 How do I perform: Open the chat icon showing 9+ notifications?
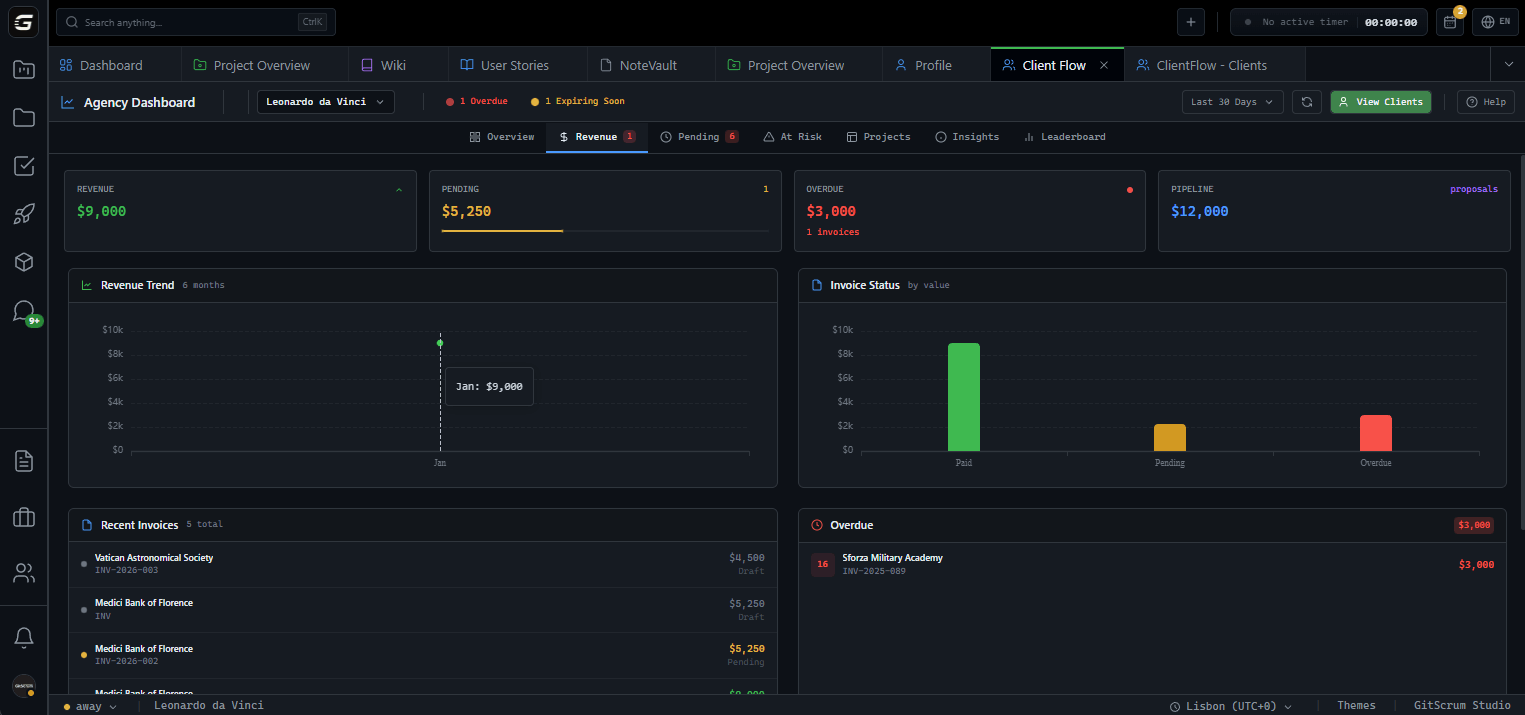pyautogui.click(x=23, y=310)
